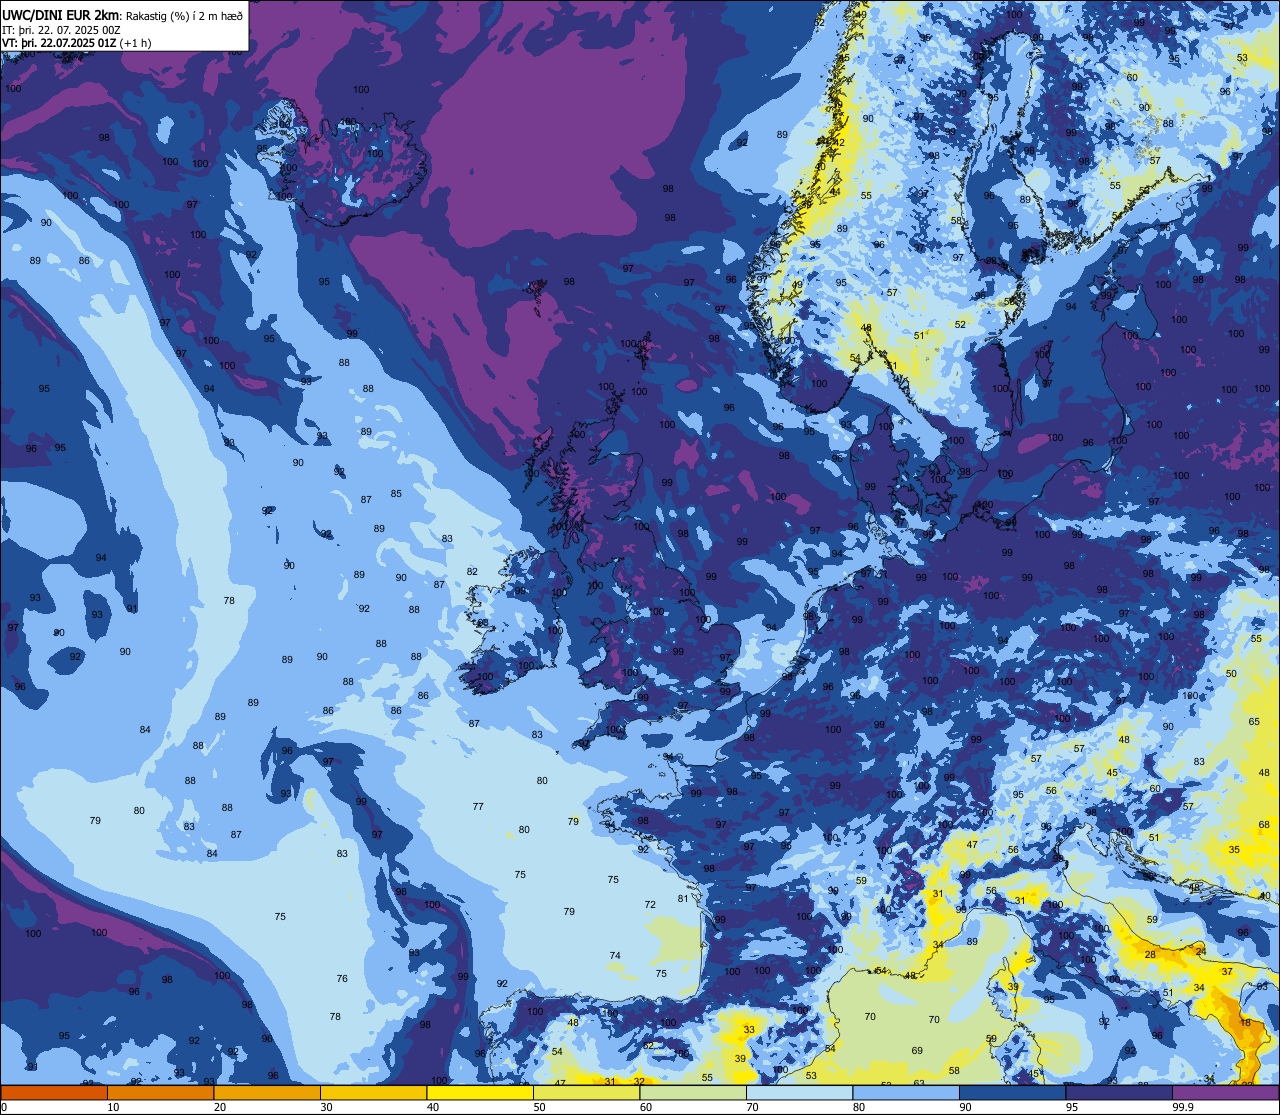
Task: Select the yellow-green 50–60 legend swatch
Action: pyautogui.click(x=586, y=1093)
